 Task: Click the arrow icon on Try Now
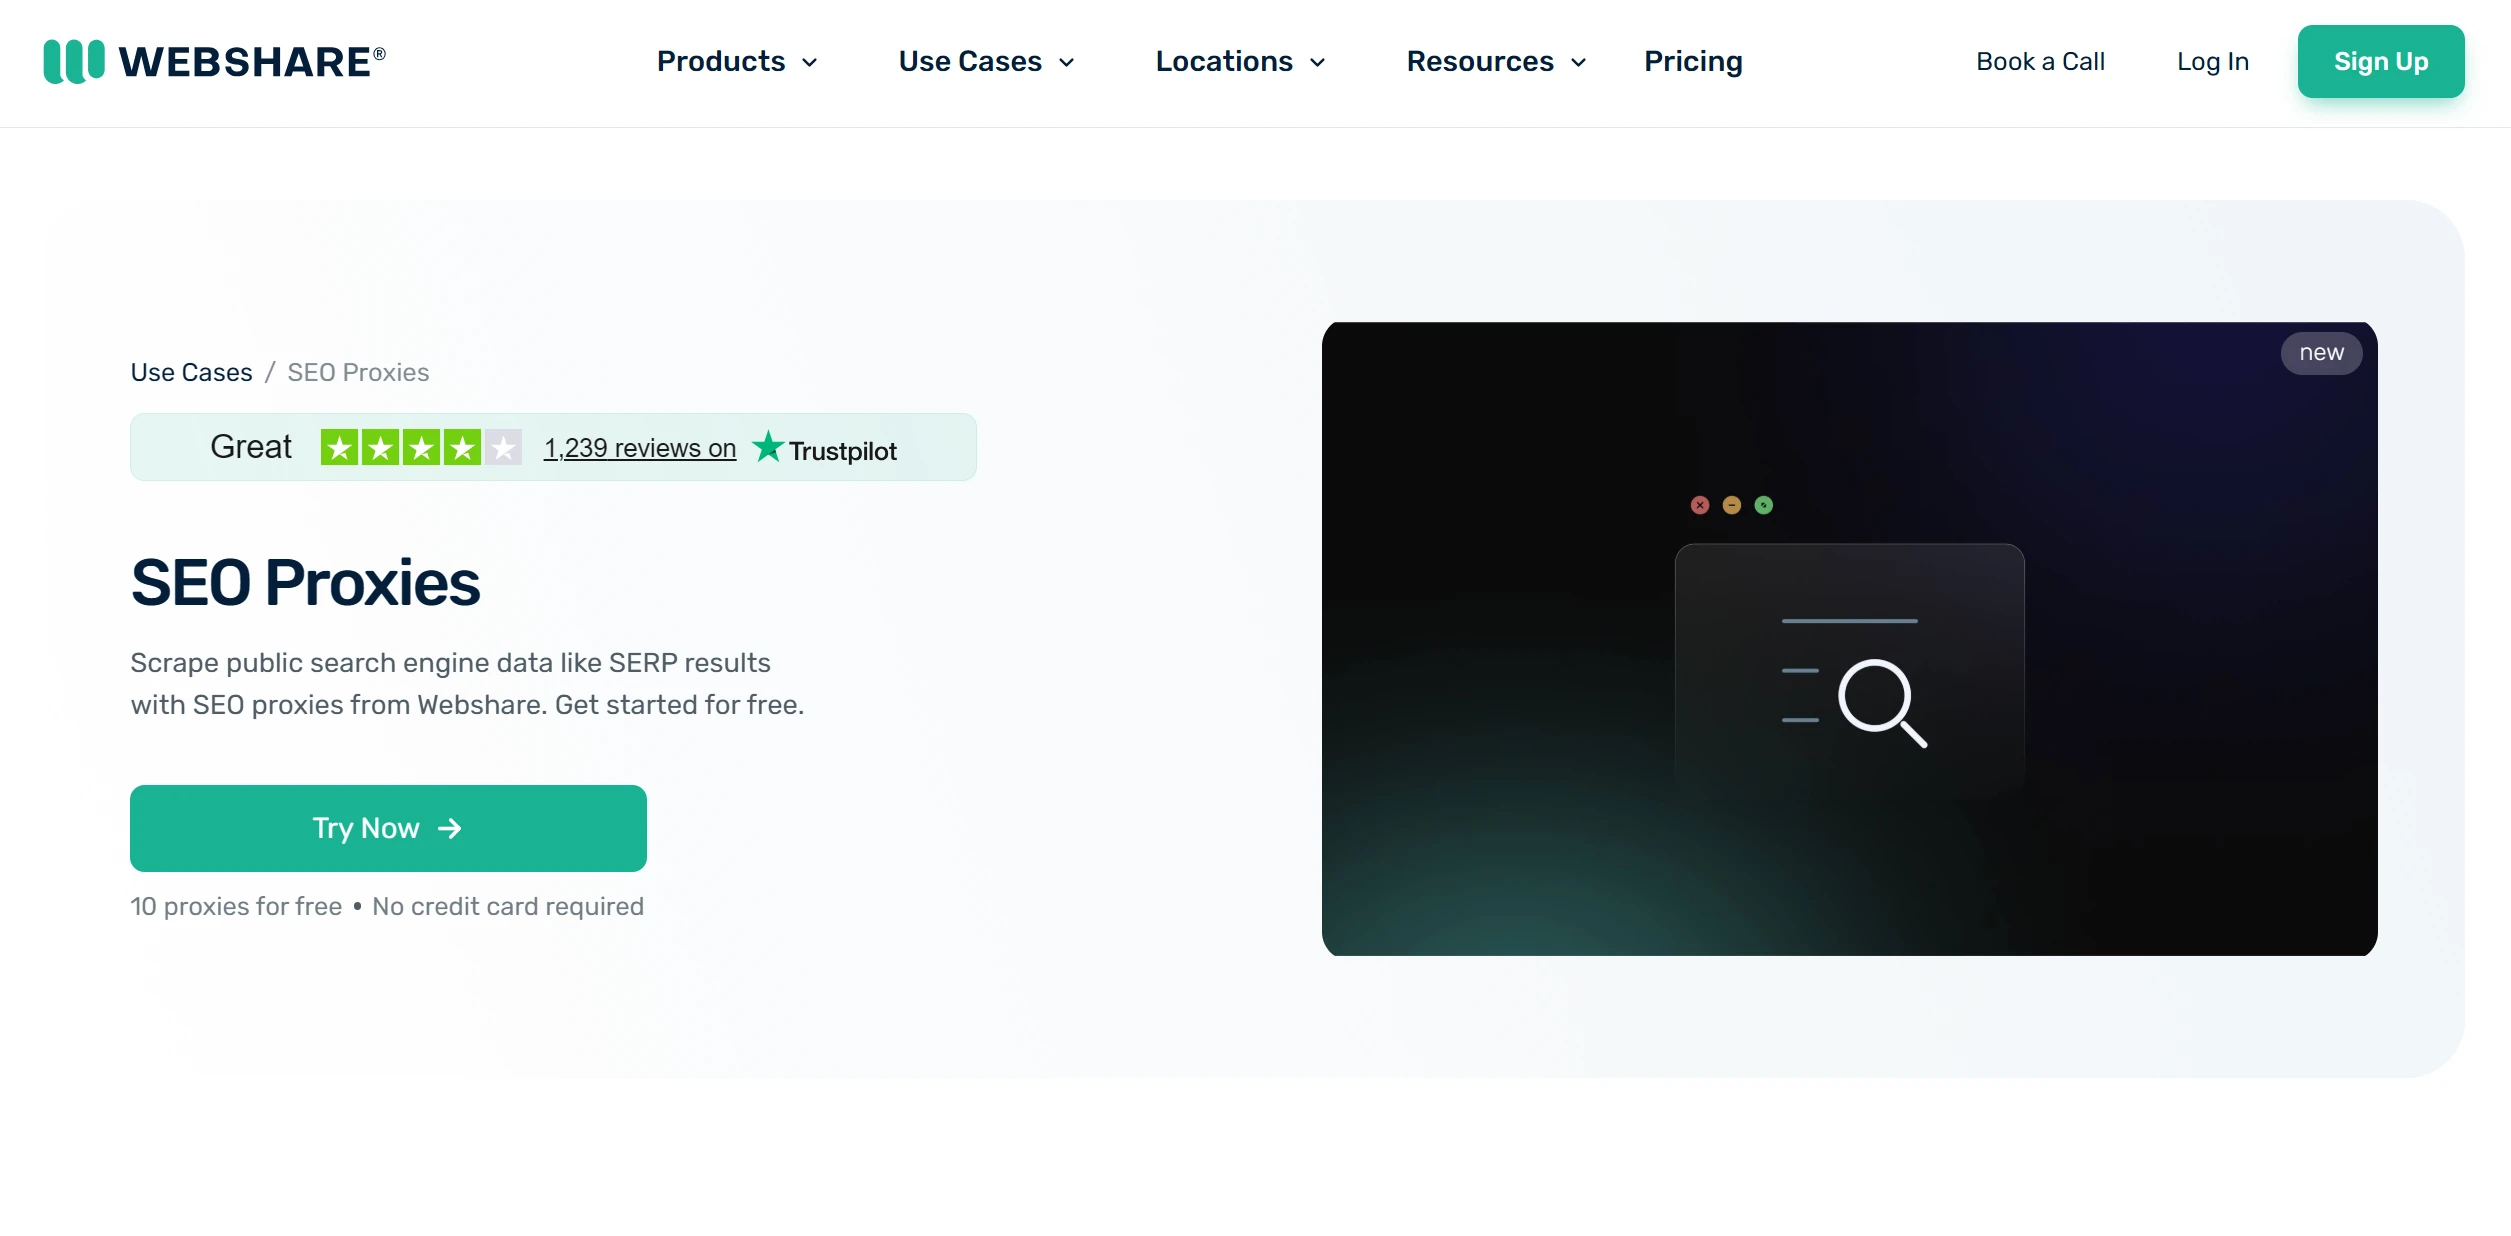tap(450, 828)
